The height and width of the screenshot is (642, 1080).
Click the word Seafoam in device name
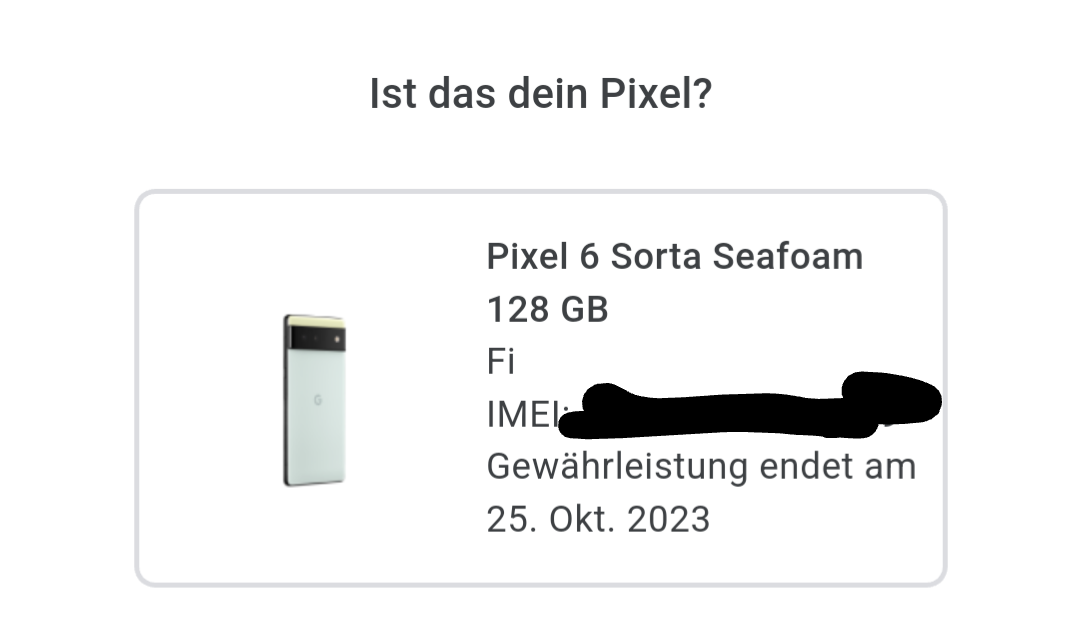tap(787, 256)
